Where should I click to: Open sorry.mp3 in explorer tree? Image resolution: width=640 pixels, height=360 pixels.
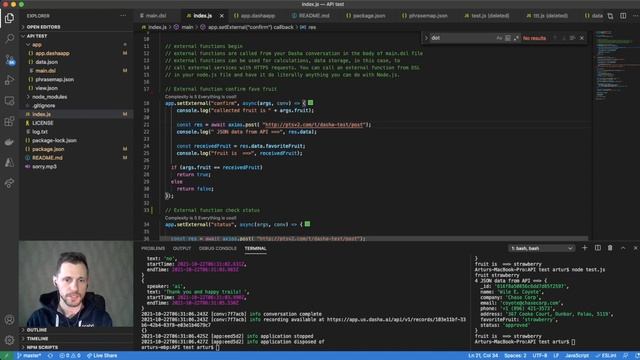[x=44, y=167]
